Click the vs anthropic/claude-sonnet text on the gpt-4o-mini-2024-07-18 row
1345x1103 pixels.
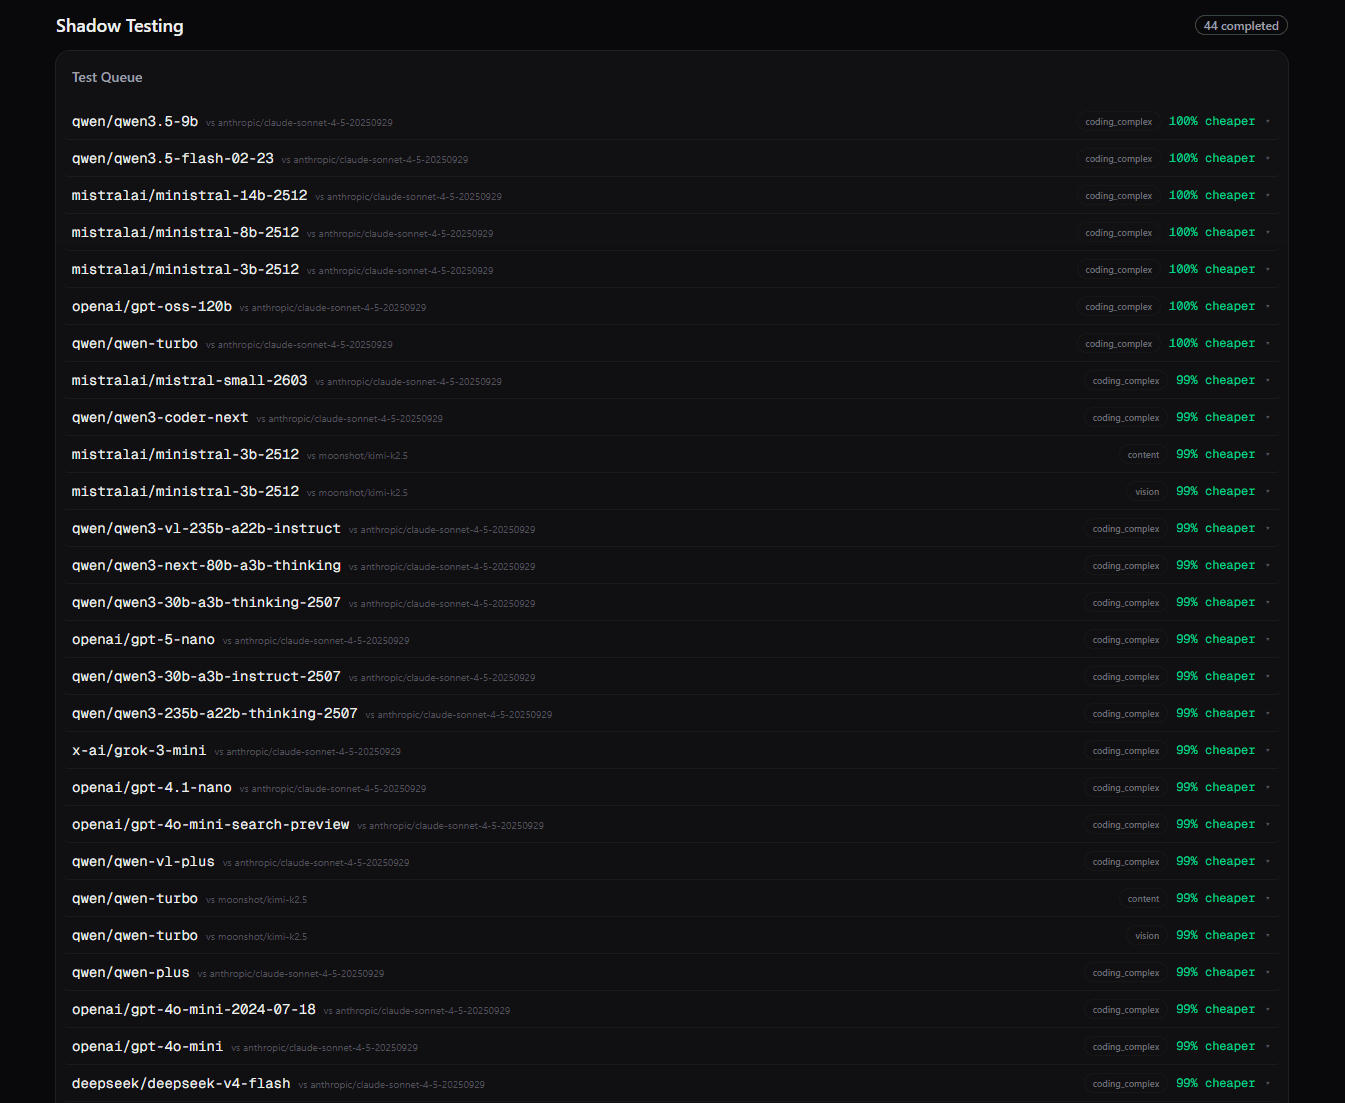pos(417,1011)
